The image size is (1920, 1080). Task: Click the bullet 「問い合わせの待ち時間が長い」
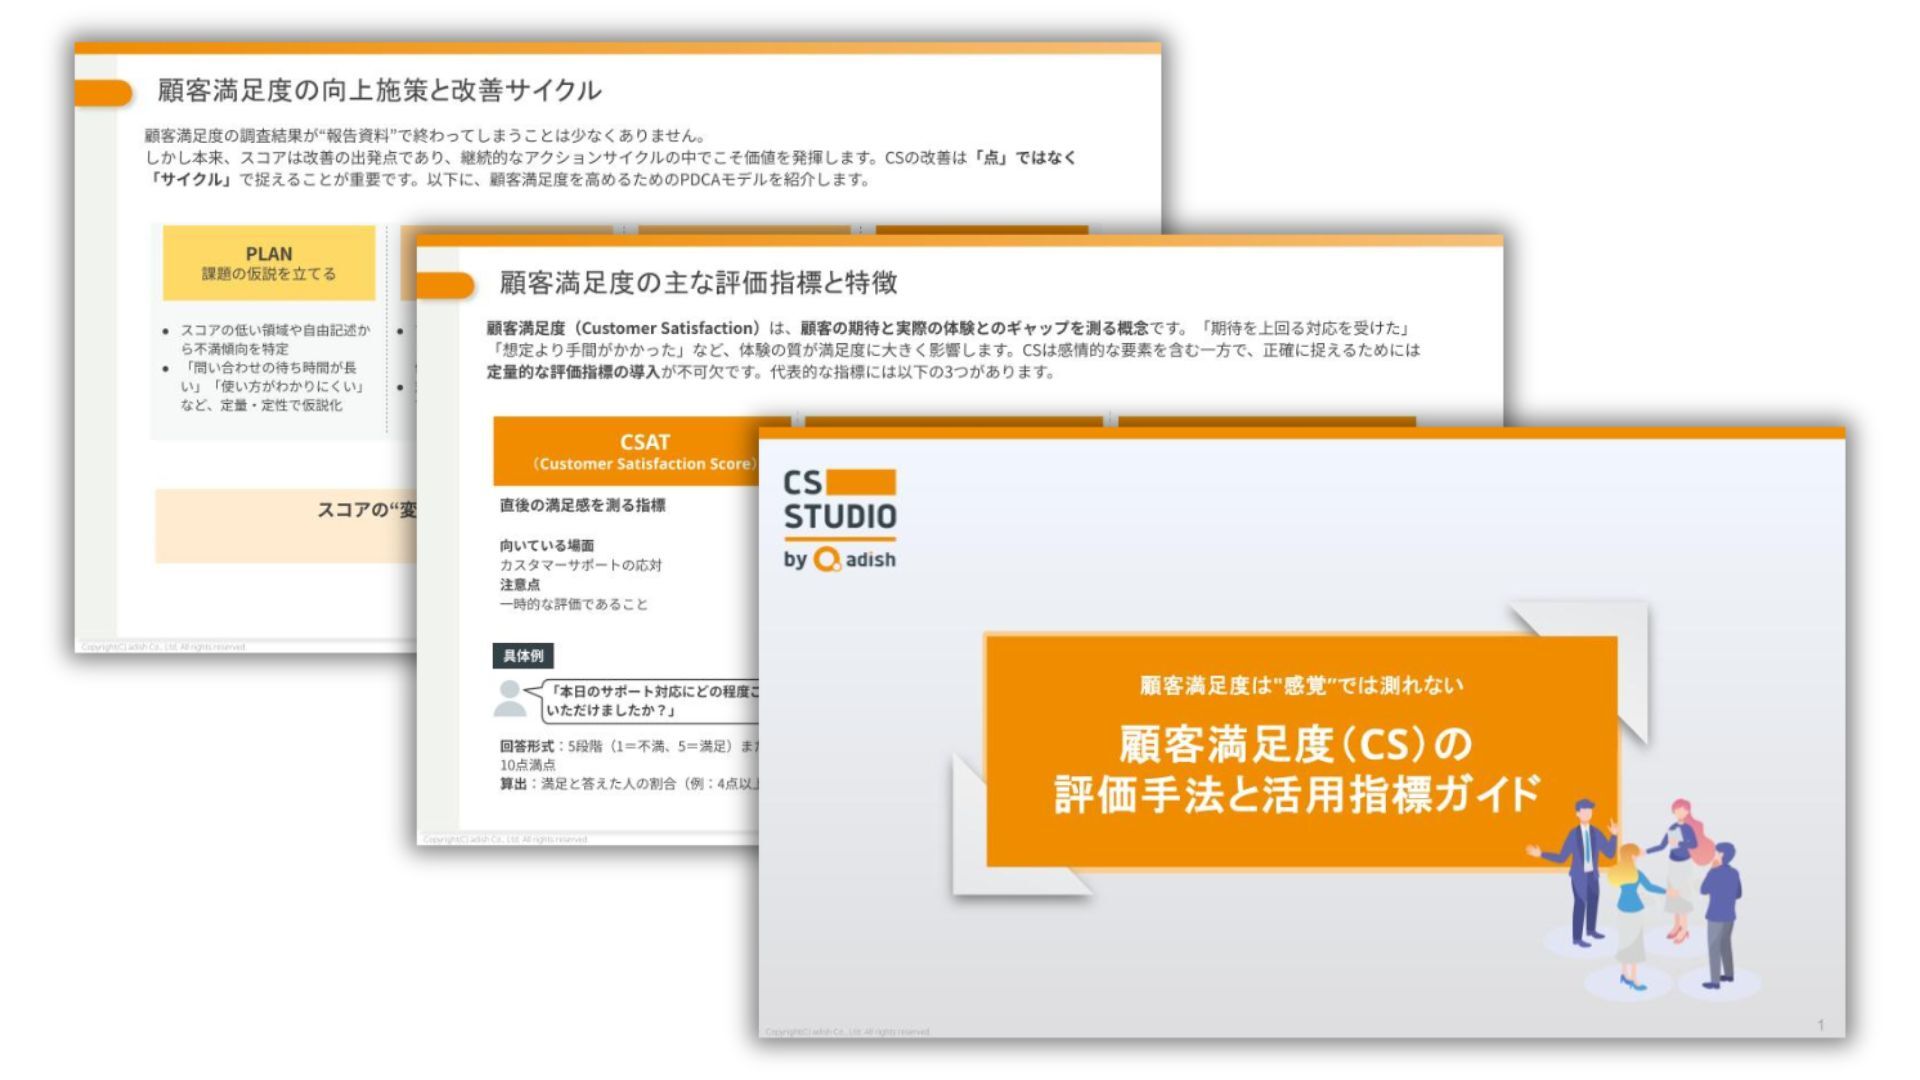click(x=272, y=386)
